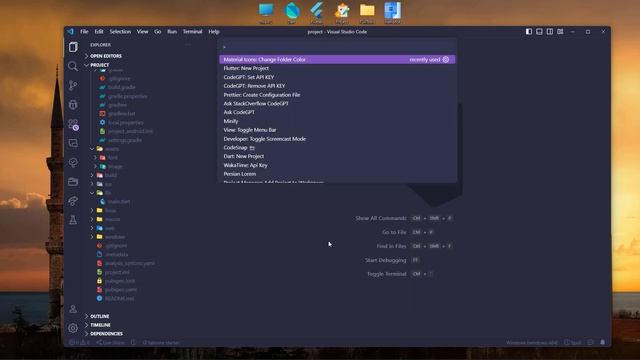Open the Search view in activity bar
The width and height of the screenshot is (640, 360).
[x=73, y=66]
